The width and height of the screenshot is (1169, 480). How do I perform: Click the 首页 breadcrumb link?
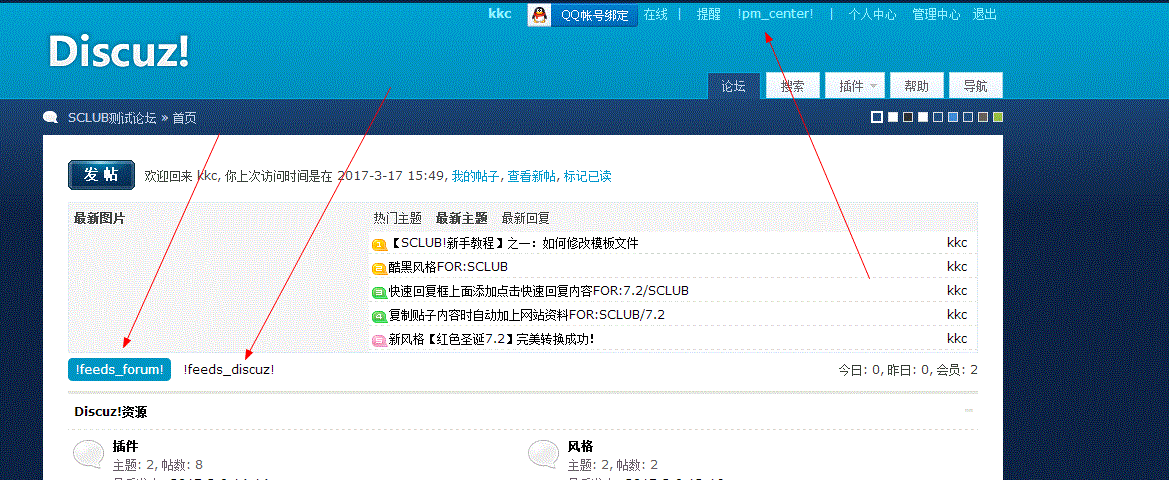pyautogui.click(x=184, y=118)
